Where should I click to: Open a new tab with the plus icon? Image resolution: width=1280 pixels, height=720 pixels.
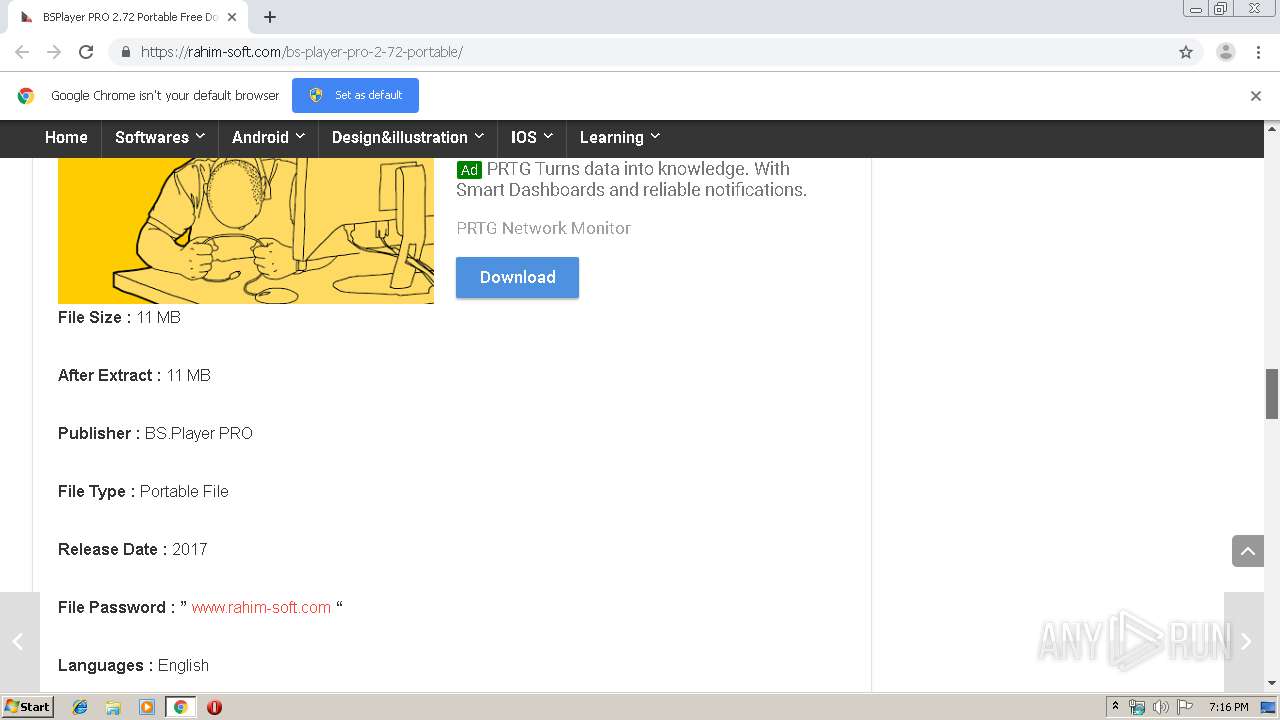269,17
